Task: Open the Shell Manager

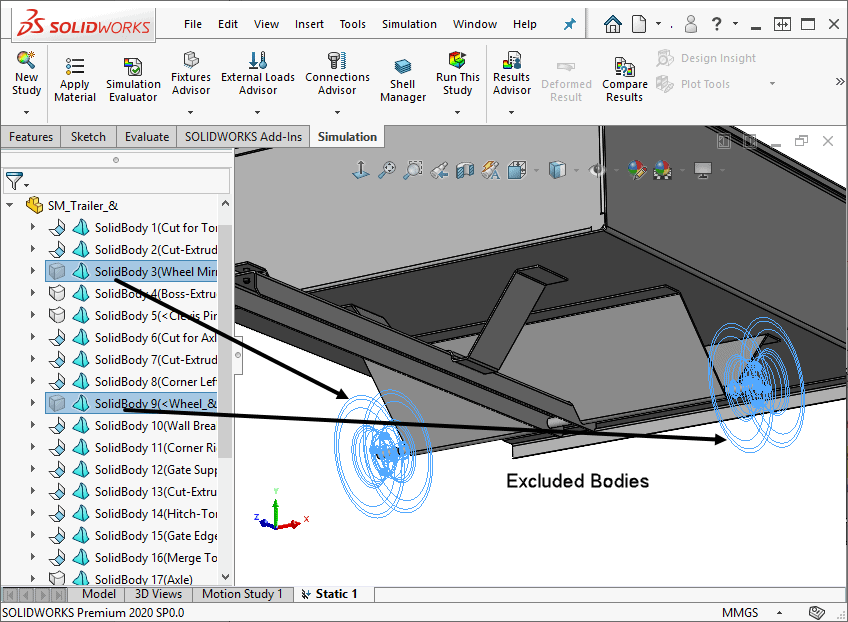Action: point(403,80)
